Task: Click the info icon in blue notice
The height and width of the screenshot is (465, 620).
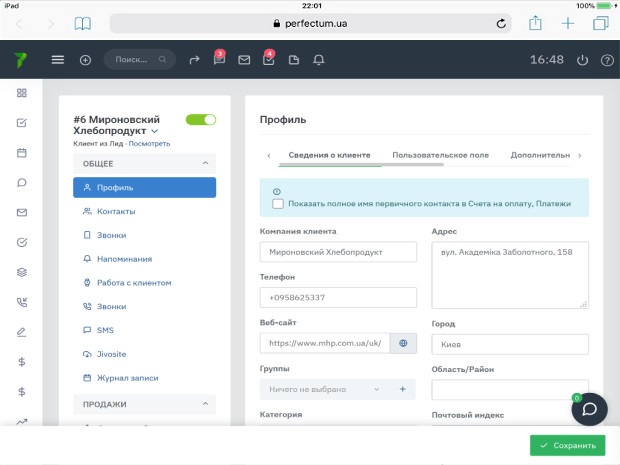Action: (x=277, y=191)
